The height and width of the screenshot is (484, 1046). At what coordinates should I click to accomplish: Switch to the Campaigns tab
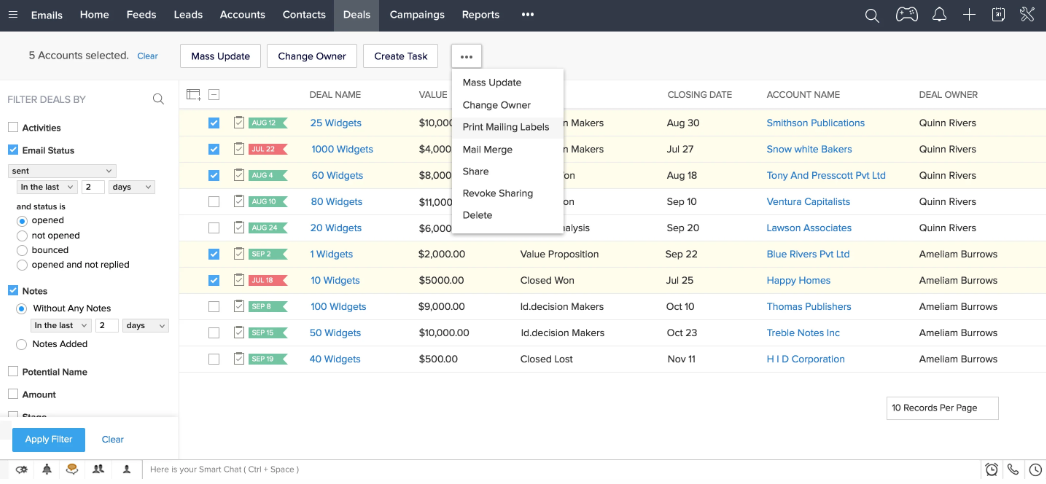[417, 15]
